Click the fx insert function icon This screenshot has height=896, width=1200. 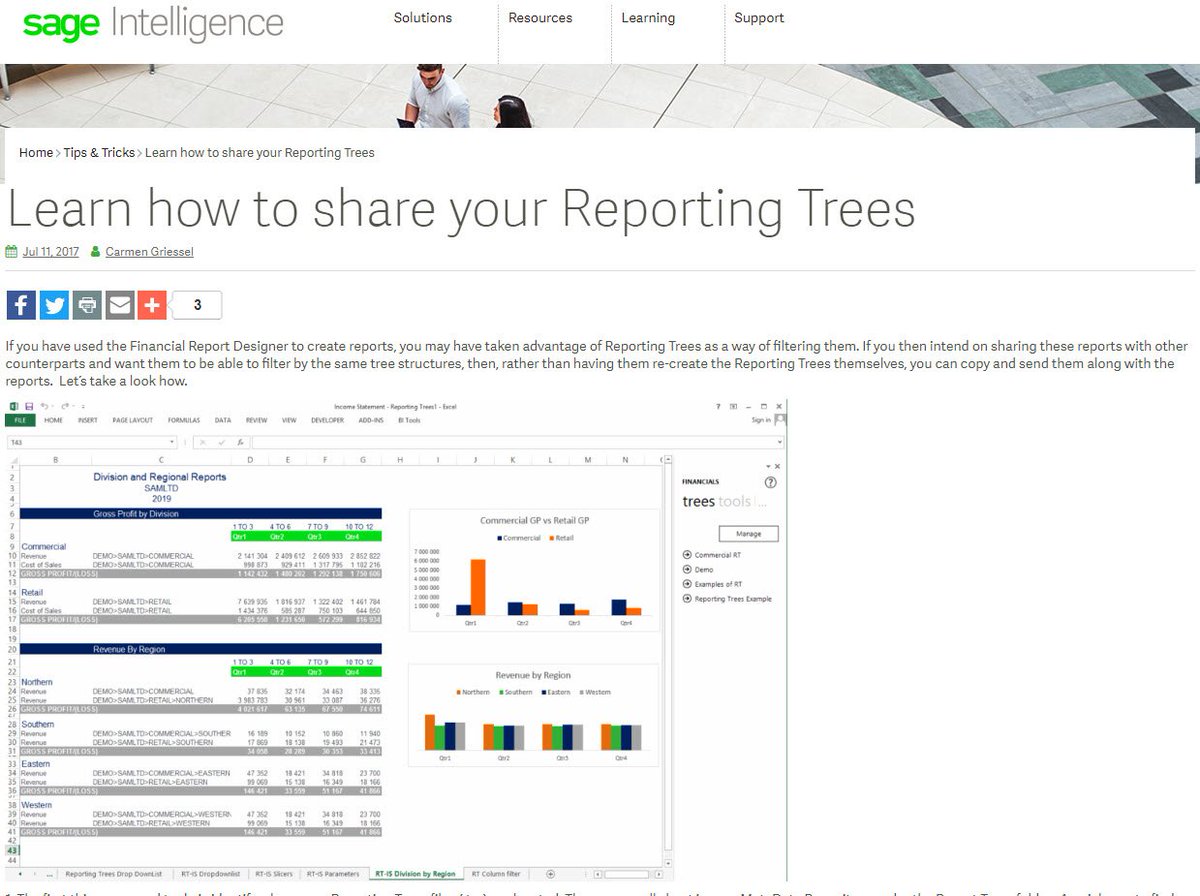click(x=241, y=442)
